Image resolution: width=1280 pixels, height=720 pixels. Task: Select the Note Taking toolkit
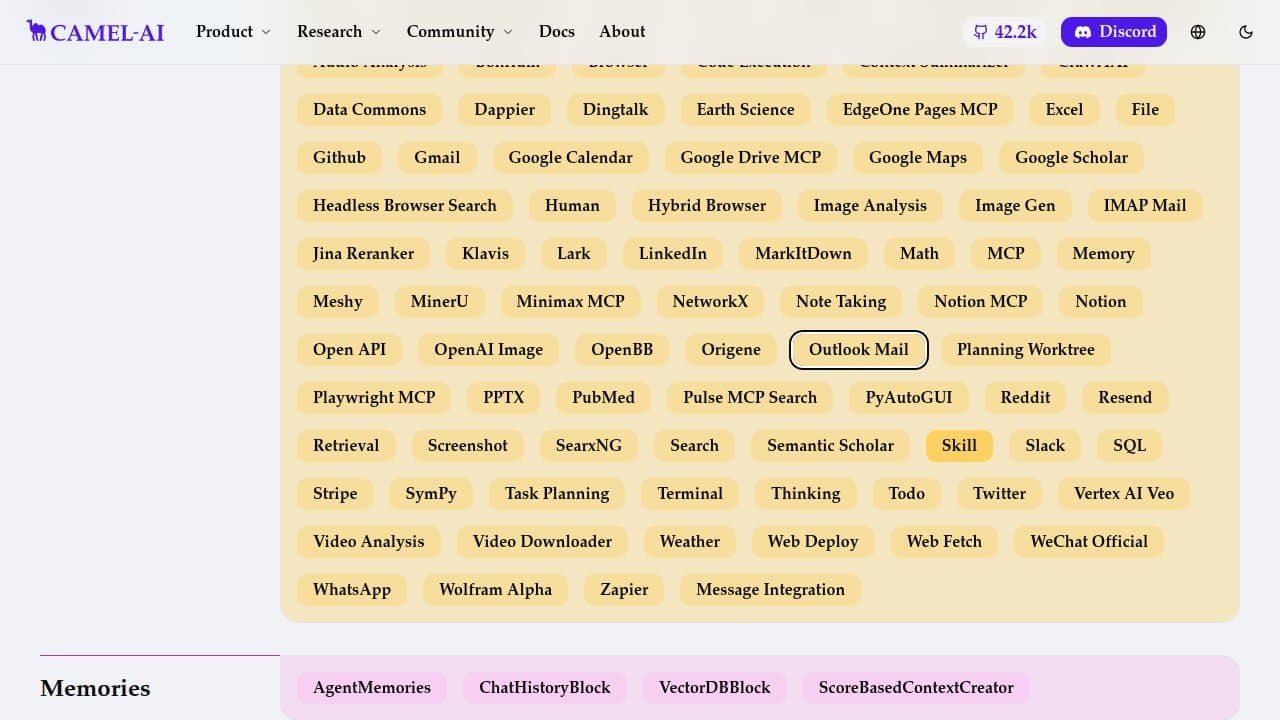click(x=841, y=302)
